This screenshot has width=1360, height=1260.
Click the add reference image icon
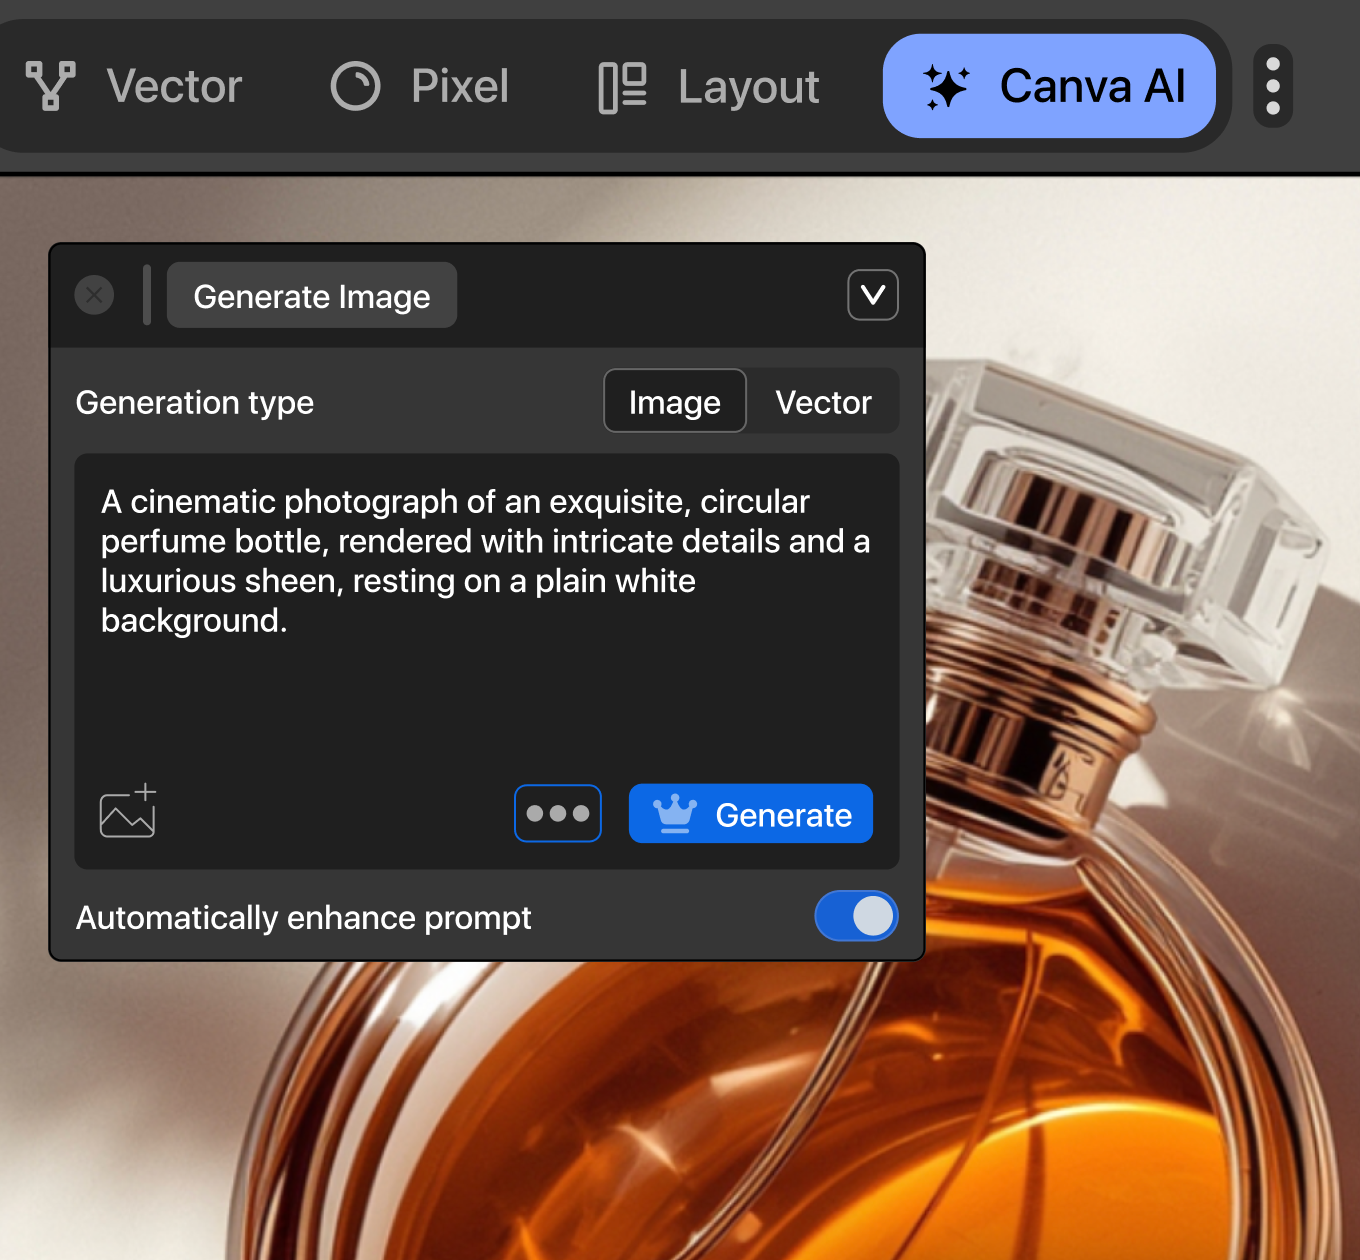128,811
